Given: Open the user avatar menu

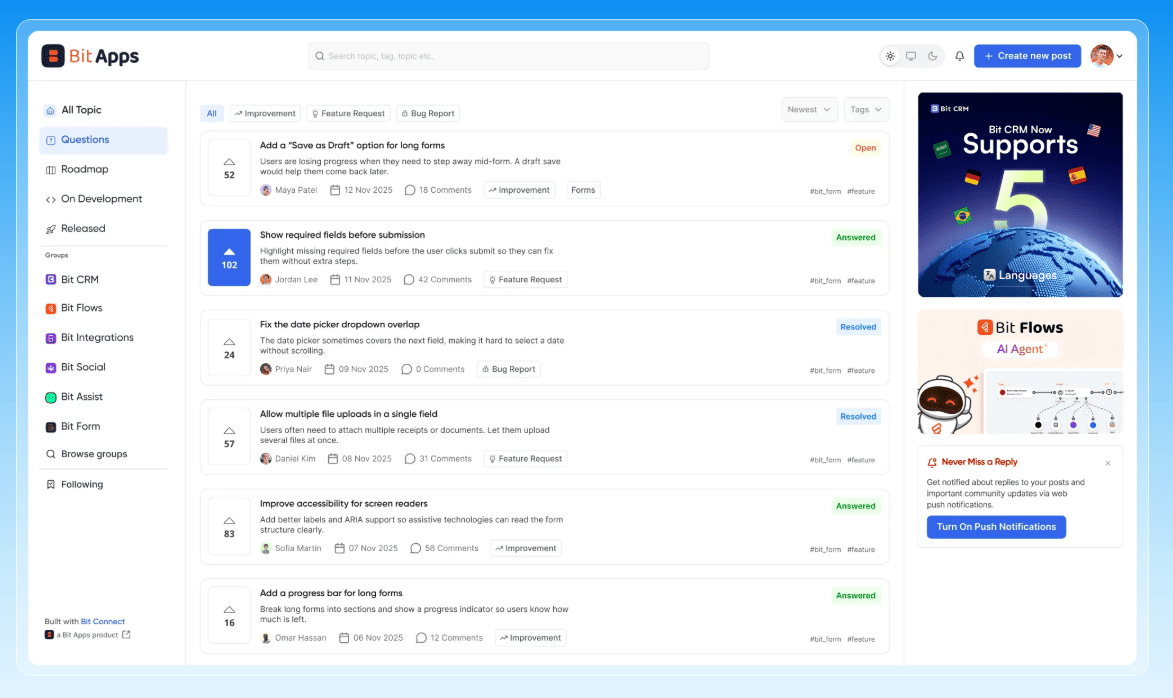Looking at the screenshot, I should click(x=1106, y=56).
